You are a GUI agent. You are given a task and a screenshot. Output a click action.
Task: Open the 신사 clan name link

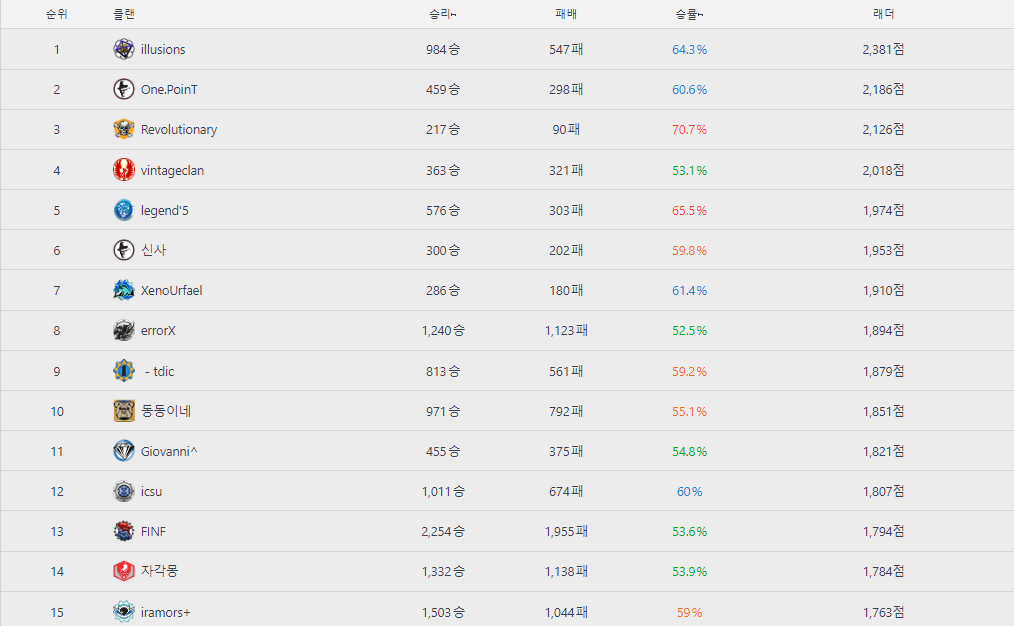pos(153,250)
